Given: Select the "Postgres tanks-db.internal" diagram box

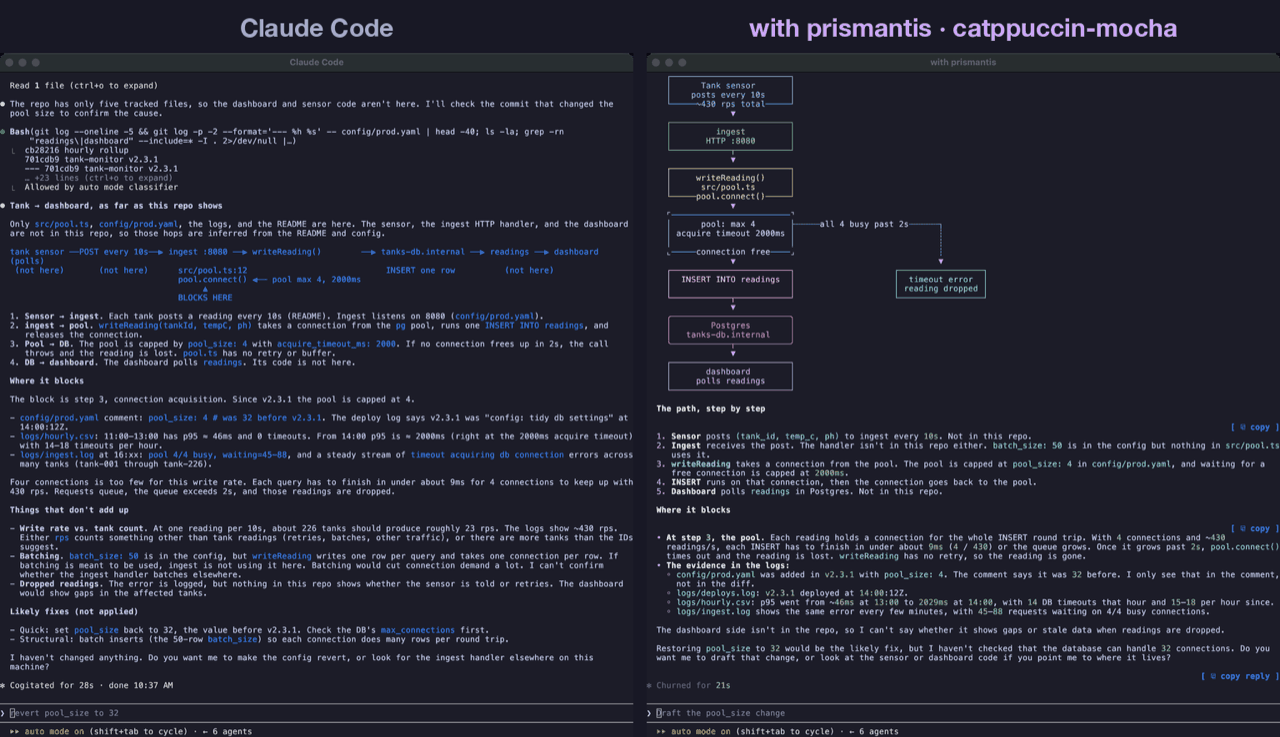Looking at the screenshot, I should click(730, 330).
